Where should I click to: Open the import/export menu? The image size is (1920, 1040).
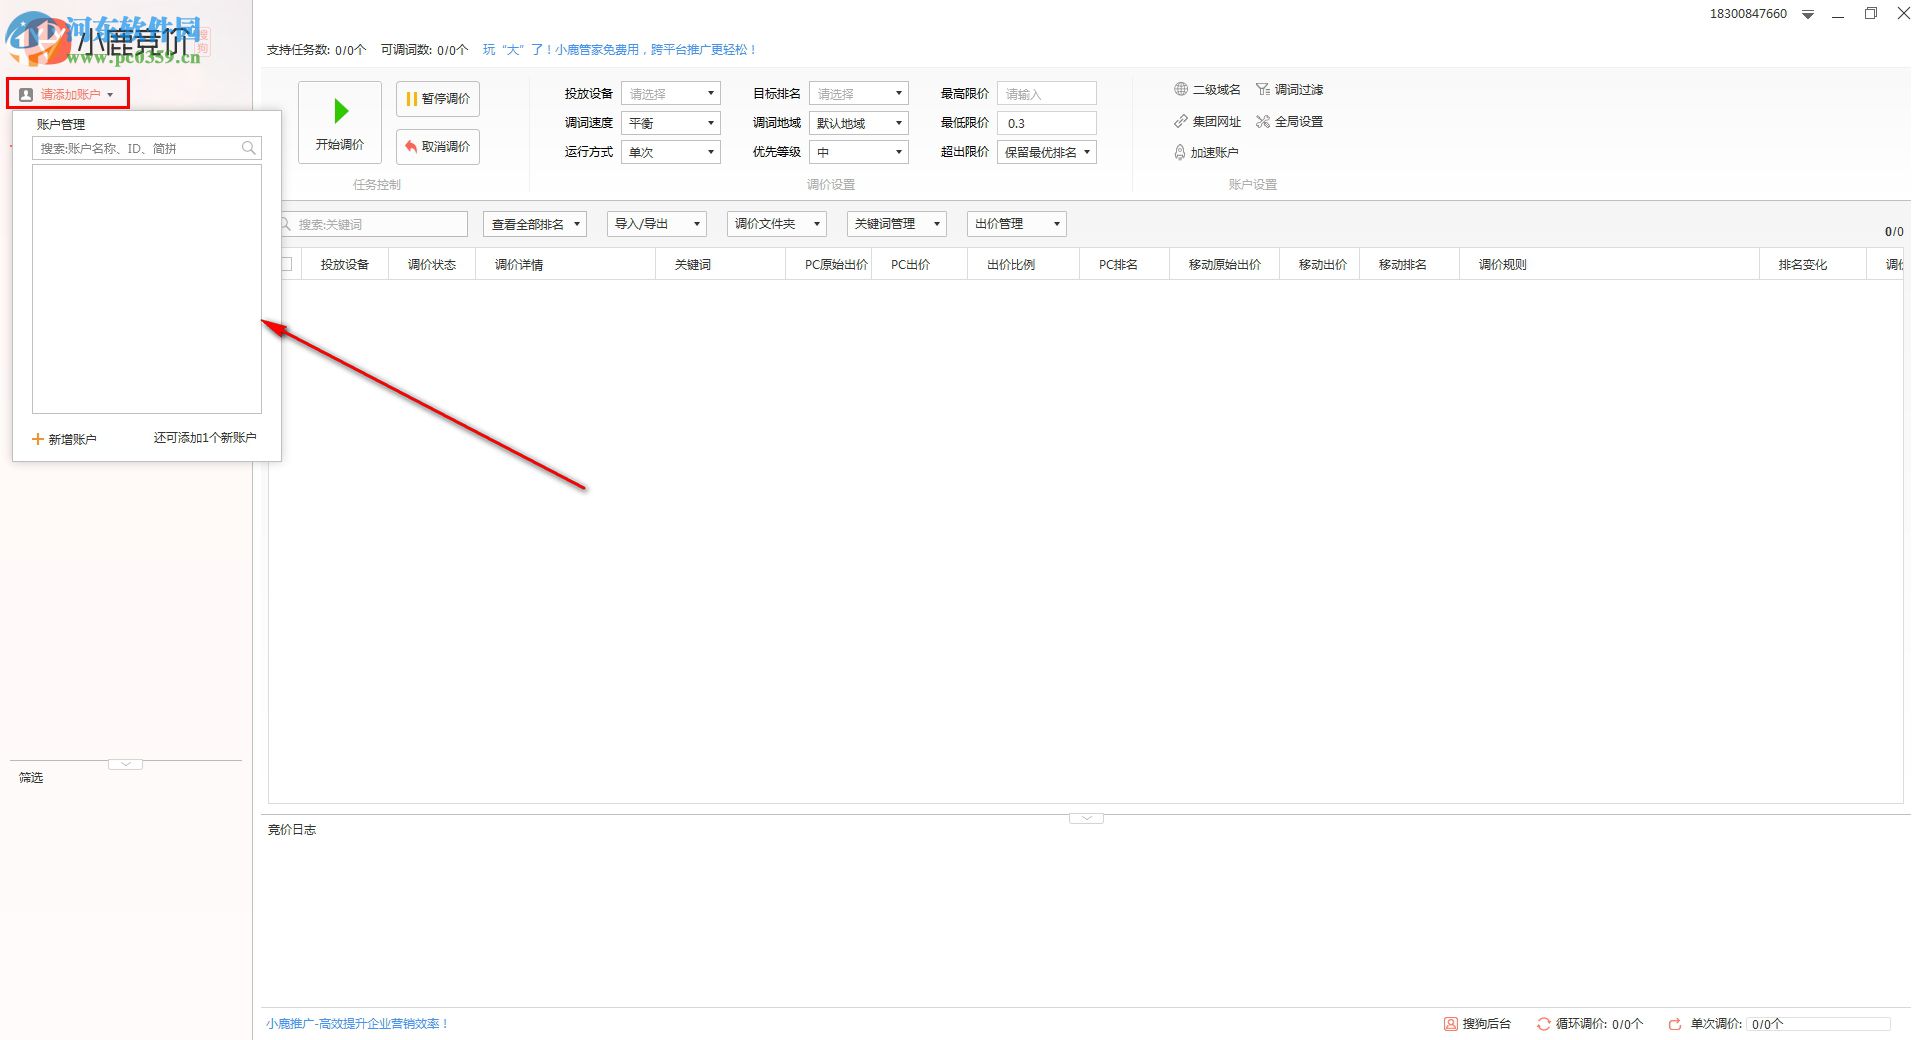pyautogui.click(x=657, y=224)
